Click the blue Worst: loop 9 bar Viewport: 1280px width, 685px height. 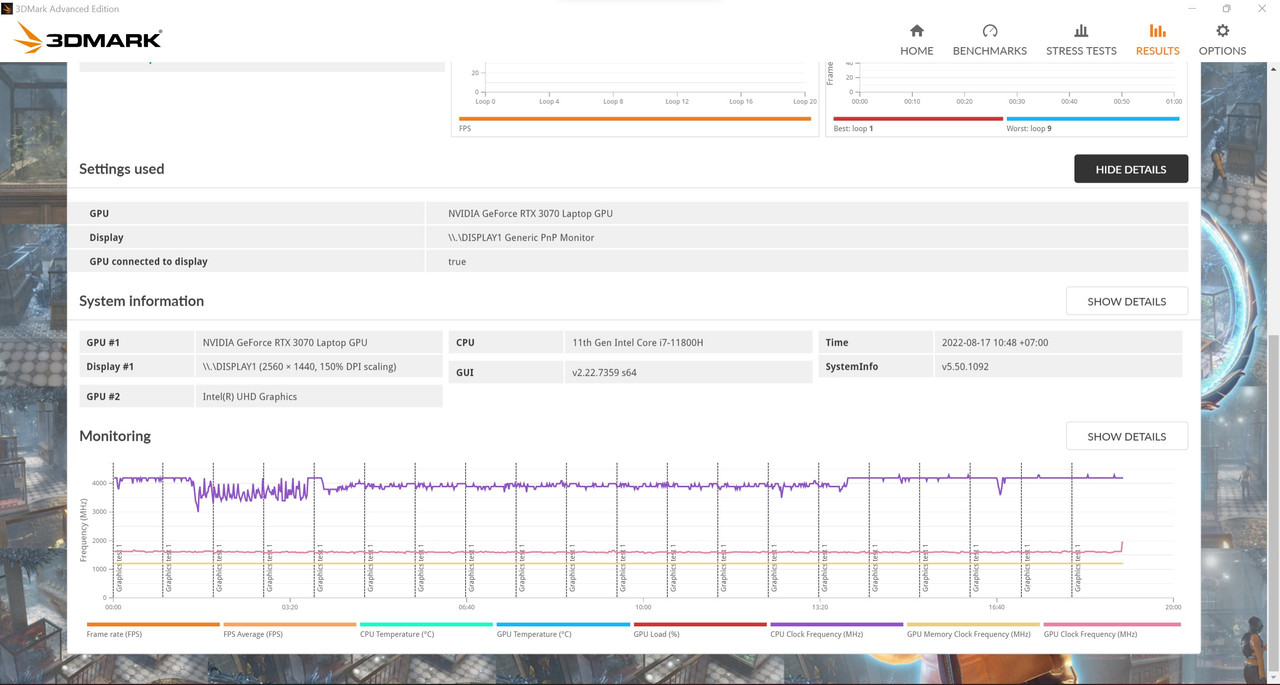tap(1093, 118)
